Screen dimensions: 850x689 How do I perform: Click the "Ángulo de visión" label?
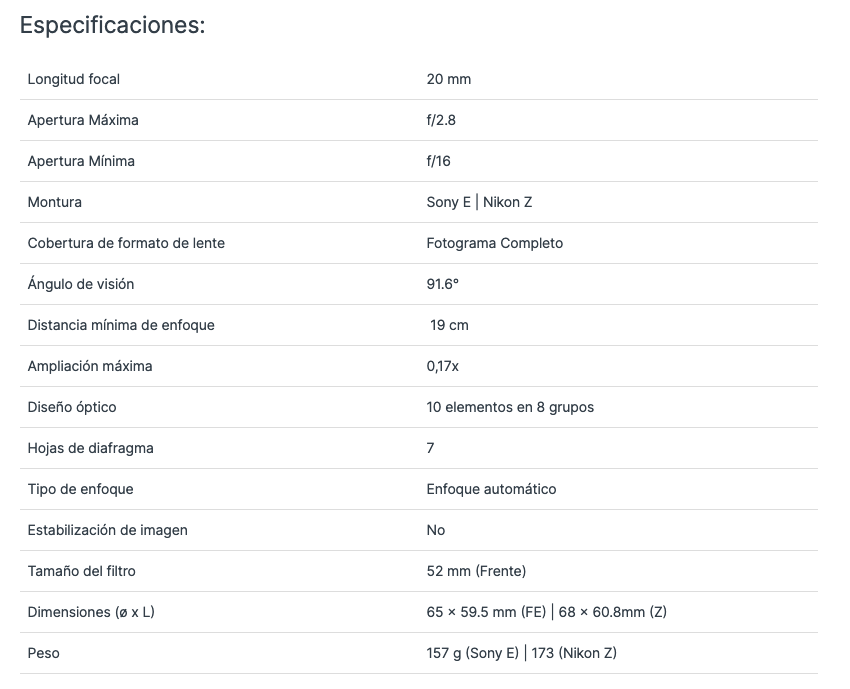click(x=81, y=284)
